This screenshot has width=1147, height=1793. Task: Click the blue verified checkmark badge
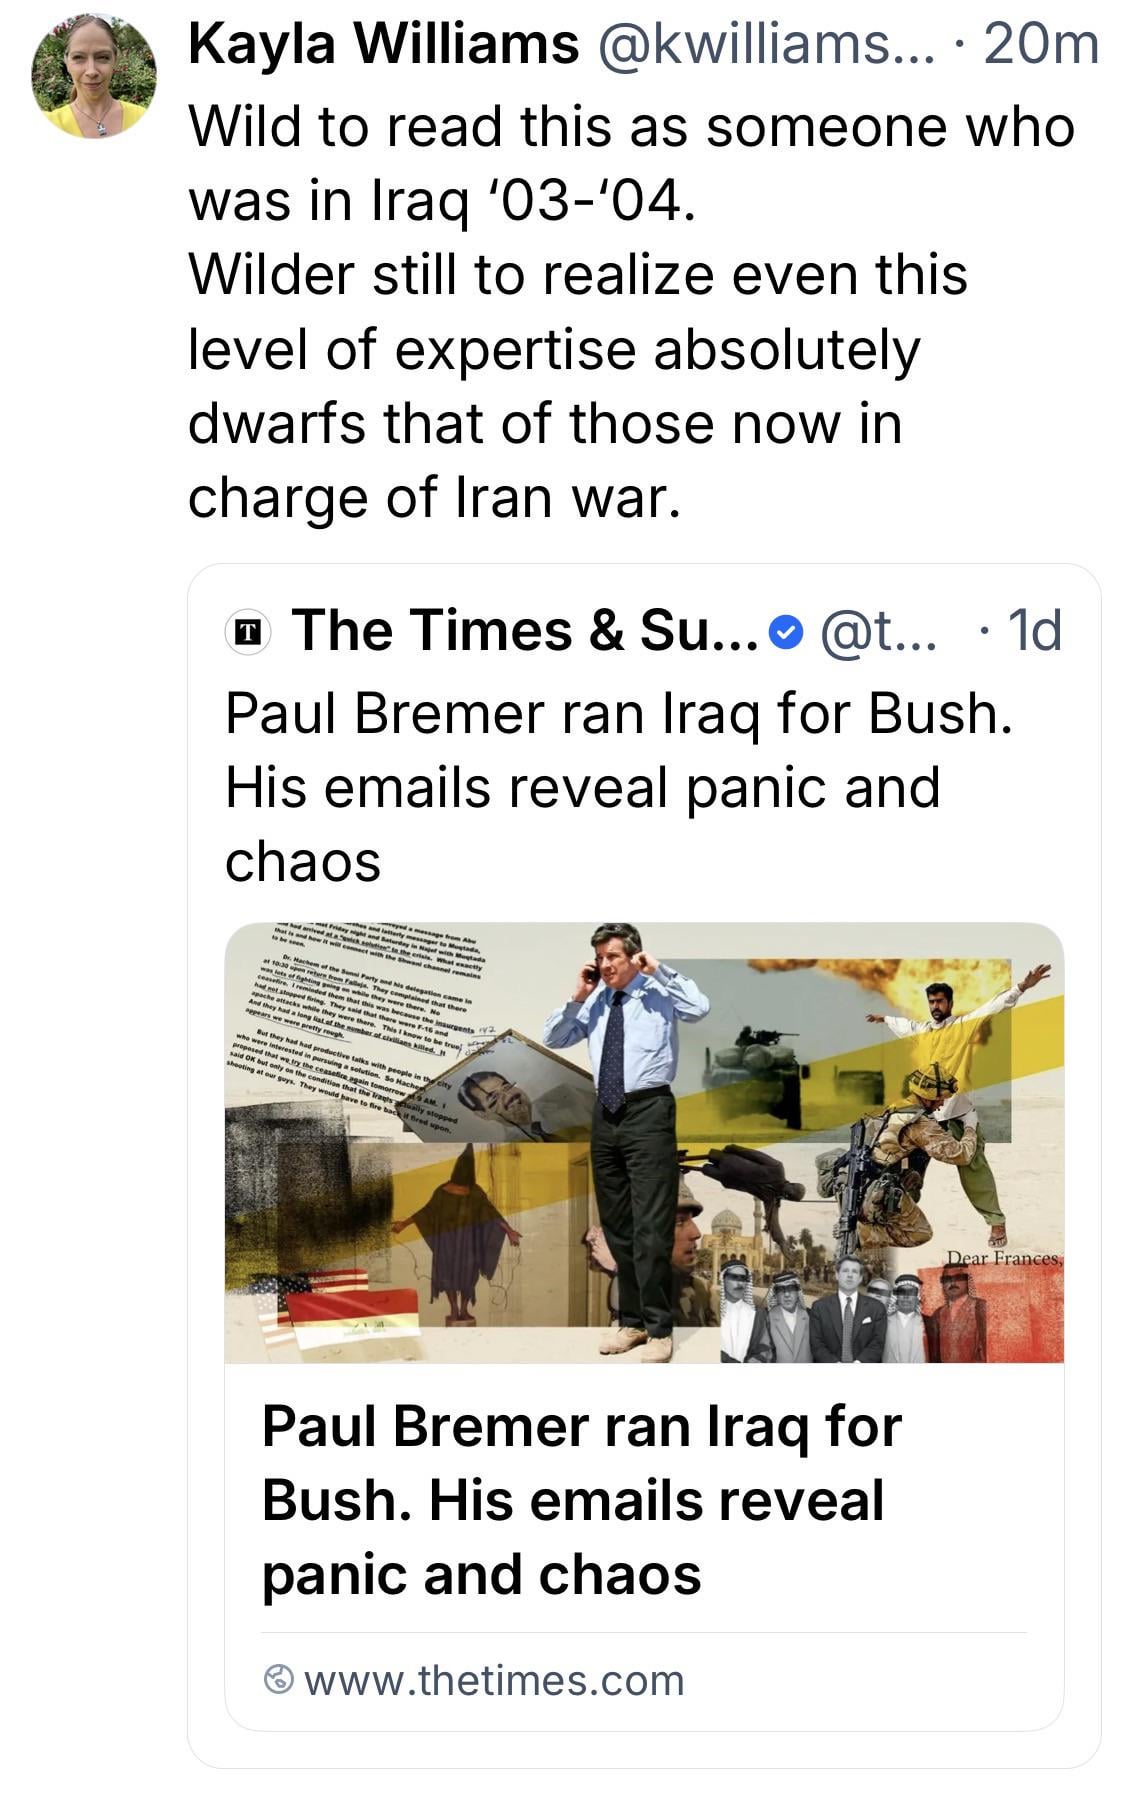point(788,631)
